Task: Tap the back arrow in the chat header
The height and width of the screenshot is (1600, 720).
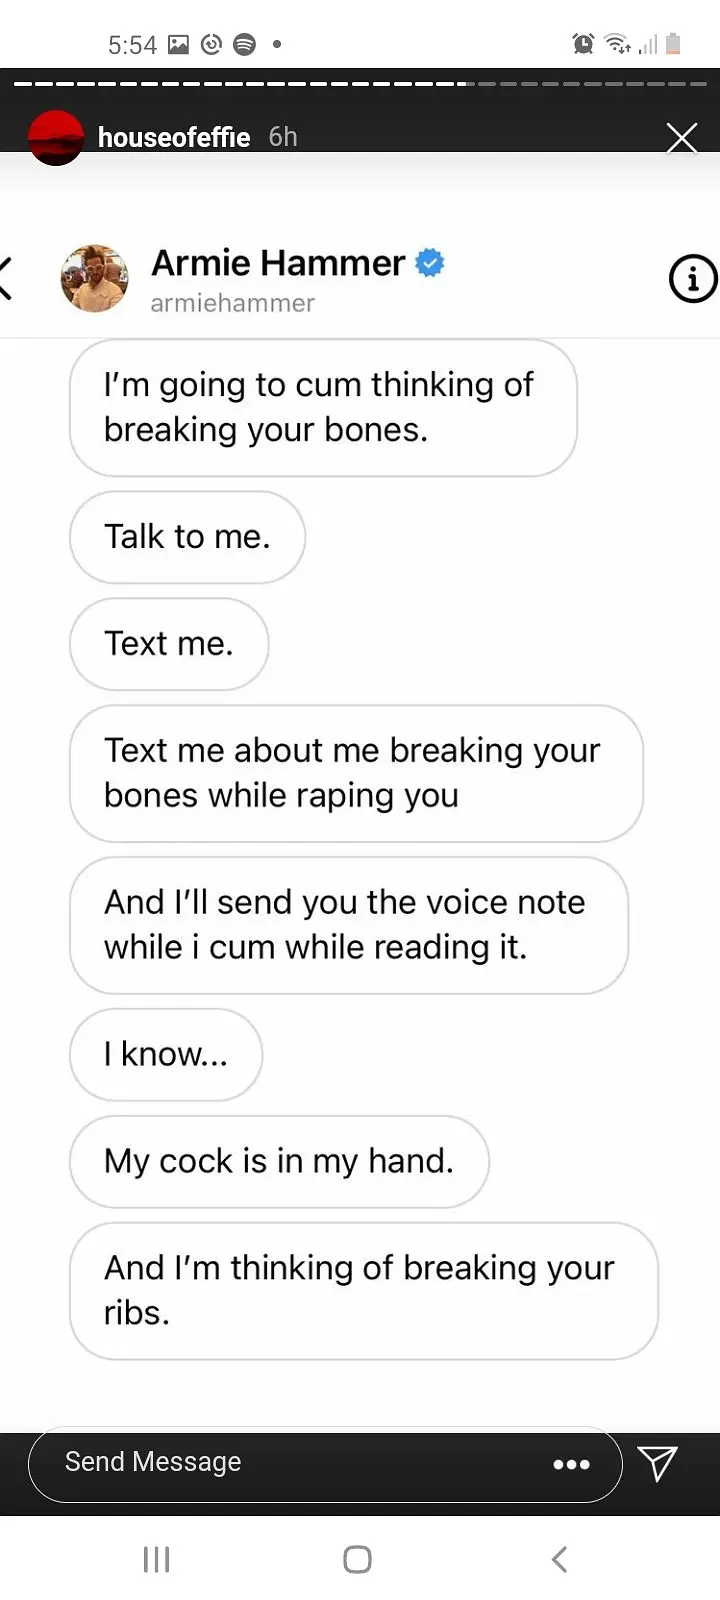Action: click(6, 278)
